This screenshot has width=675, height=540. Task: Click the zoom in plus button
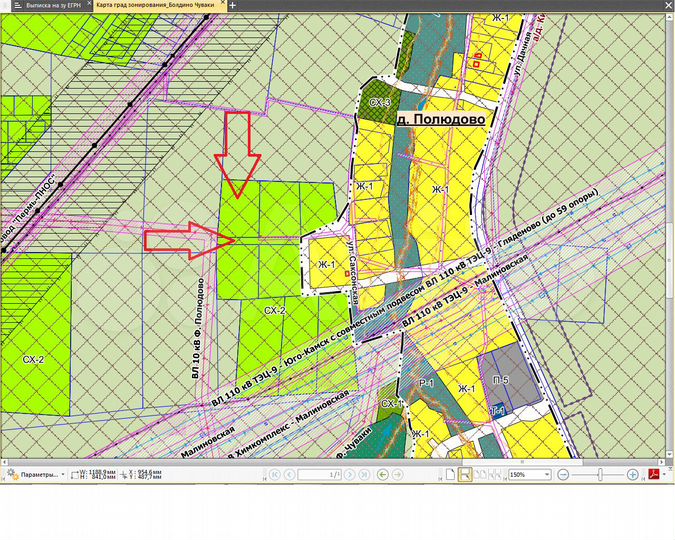pyautogui.click(x=633, y=474)
